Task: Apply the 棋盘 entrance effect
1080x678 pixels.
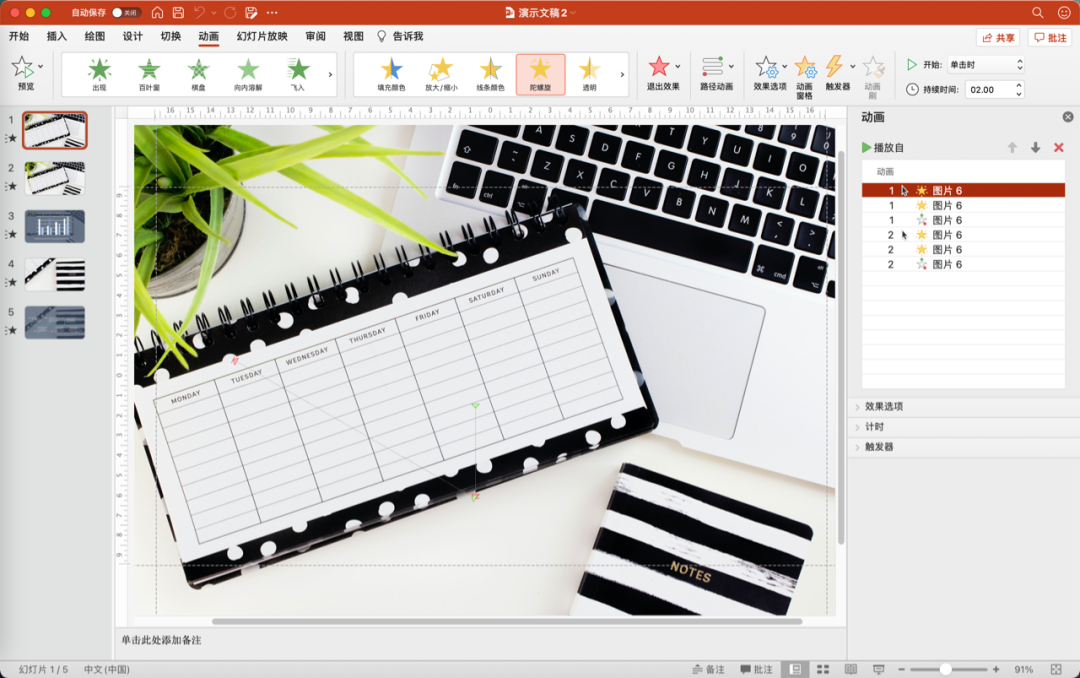Action: pos(198,74)
